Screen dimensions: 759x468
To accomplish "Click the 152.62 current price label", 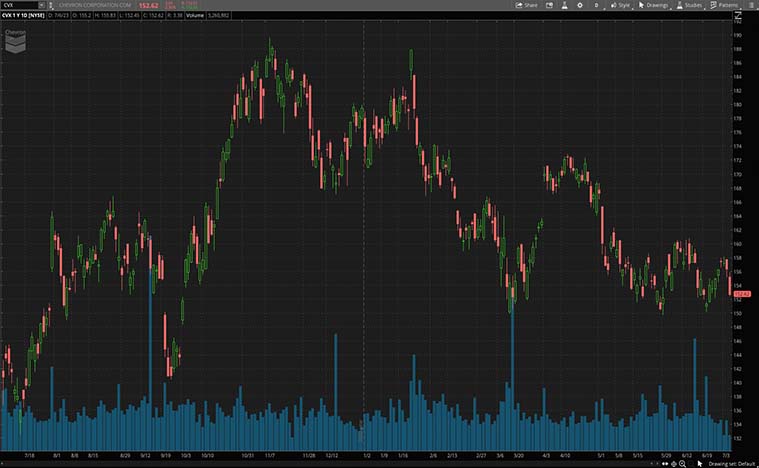I will pyautogui.click(x=742, y=294).
